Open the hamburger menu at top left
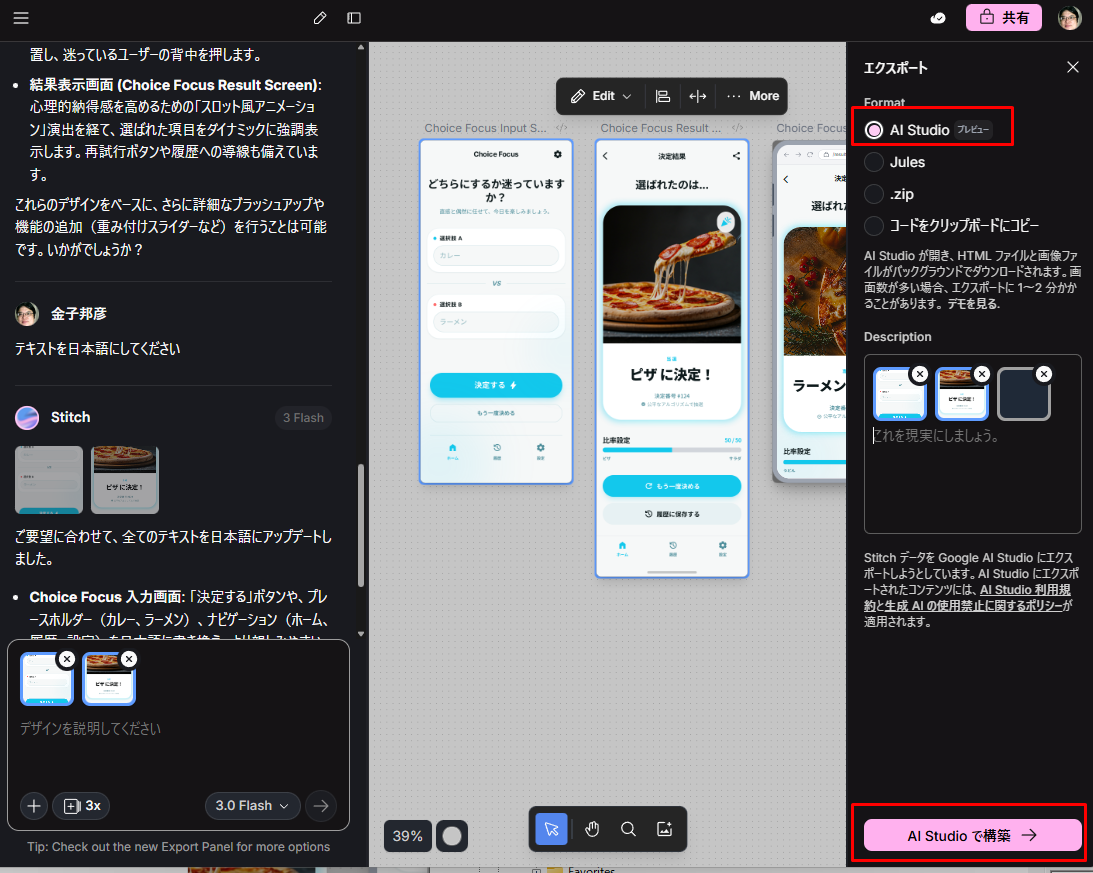The image size is (1093, 873). pos(21,18)
